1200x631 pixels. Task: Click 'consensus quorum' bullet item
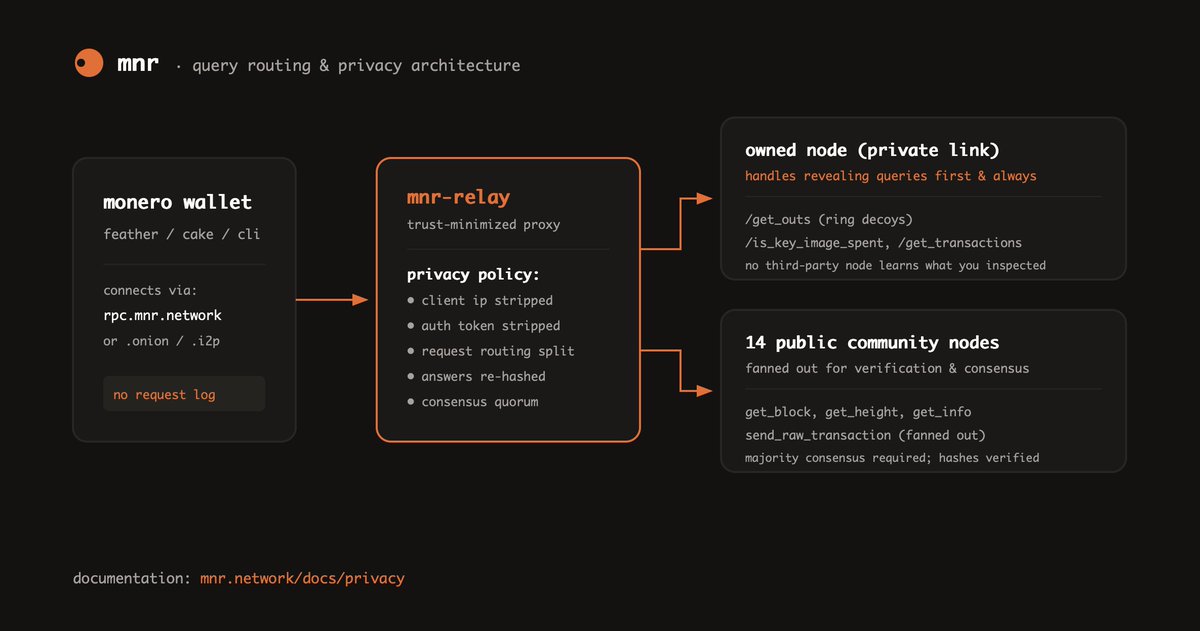(x=473, y=402)
